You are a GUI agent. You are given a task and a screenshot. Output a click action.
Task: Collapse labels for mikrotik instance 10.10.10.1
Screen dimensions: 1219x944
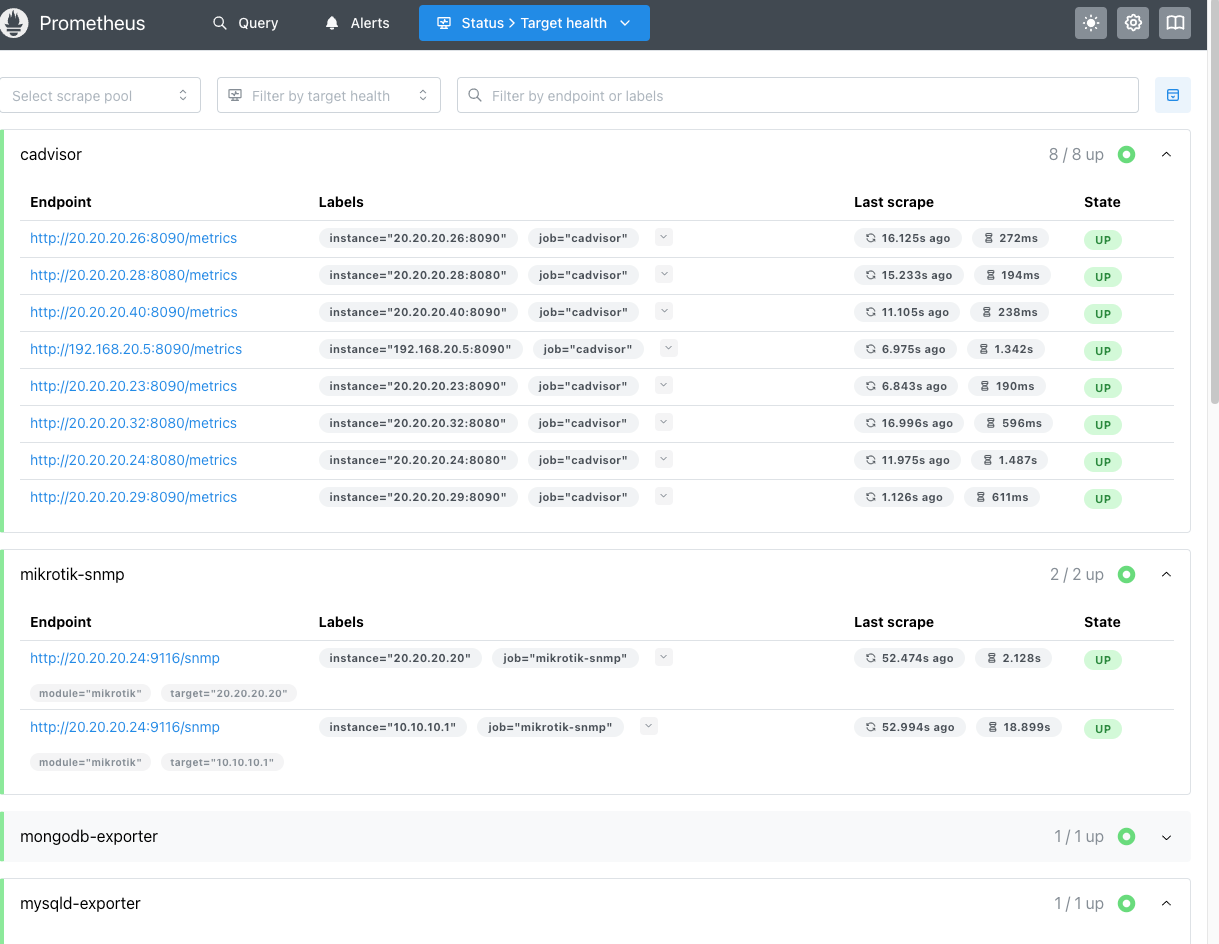(649, 726)
